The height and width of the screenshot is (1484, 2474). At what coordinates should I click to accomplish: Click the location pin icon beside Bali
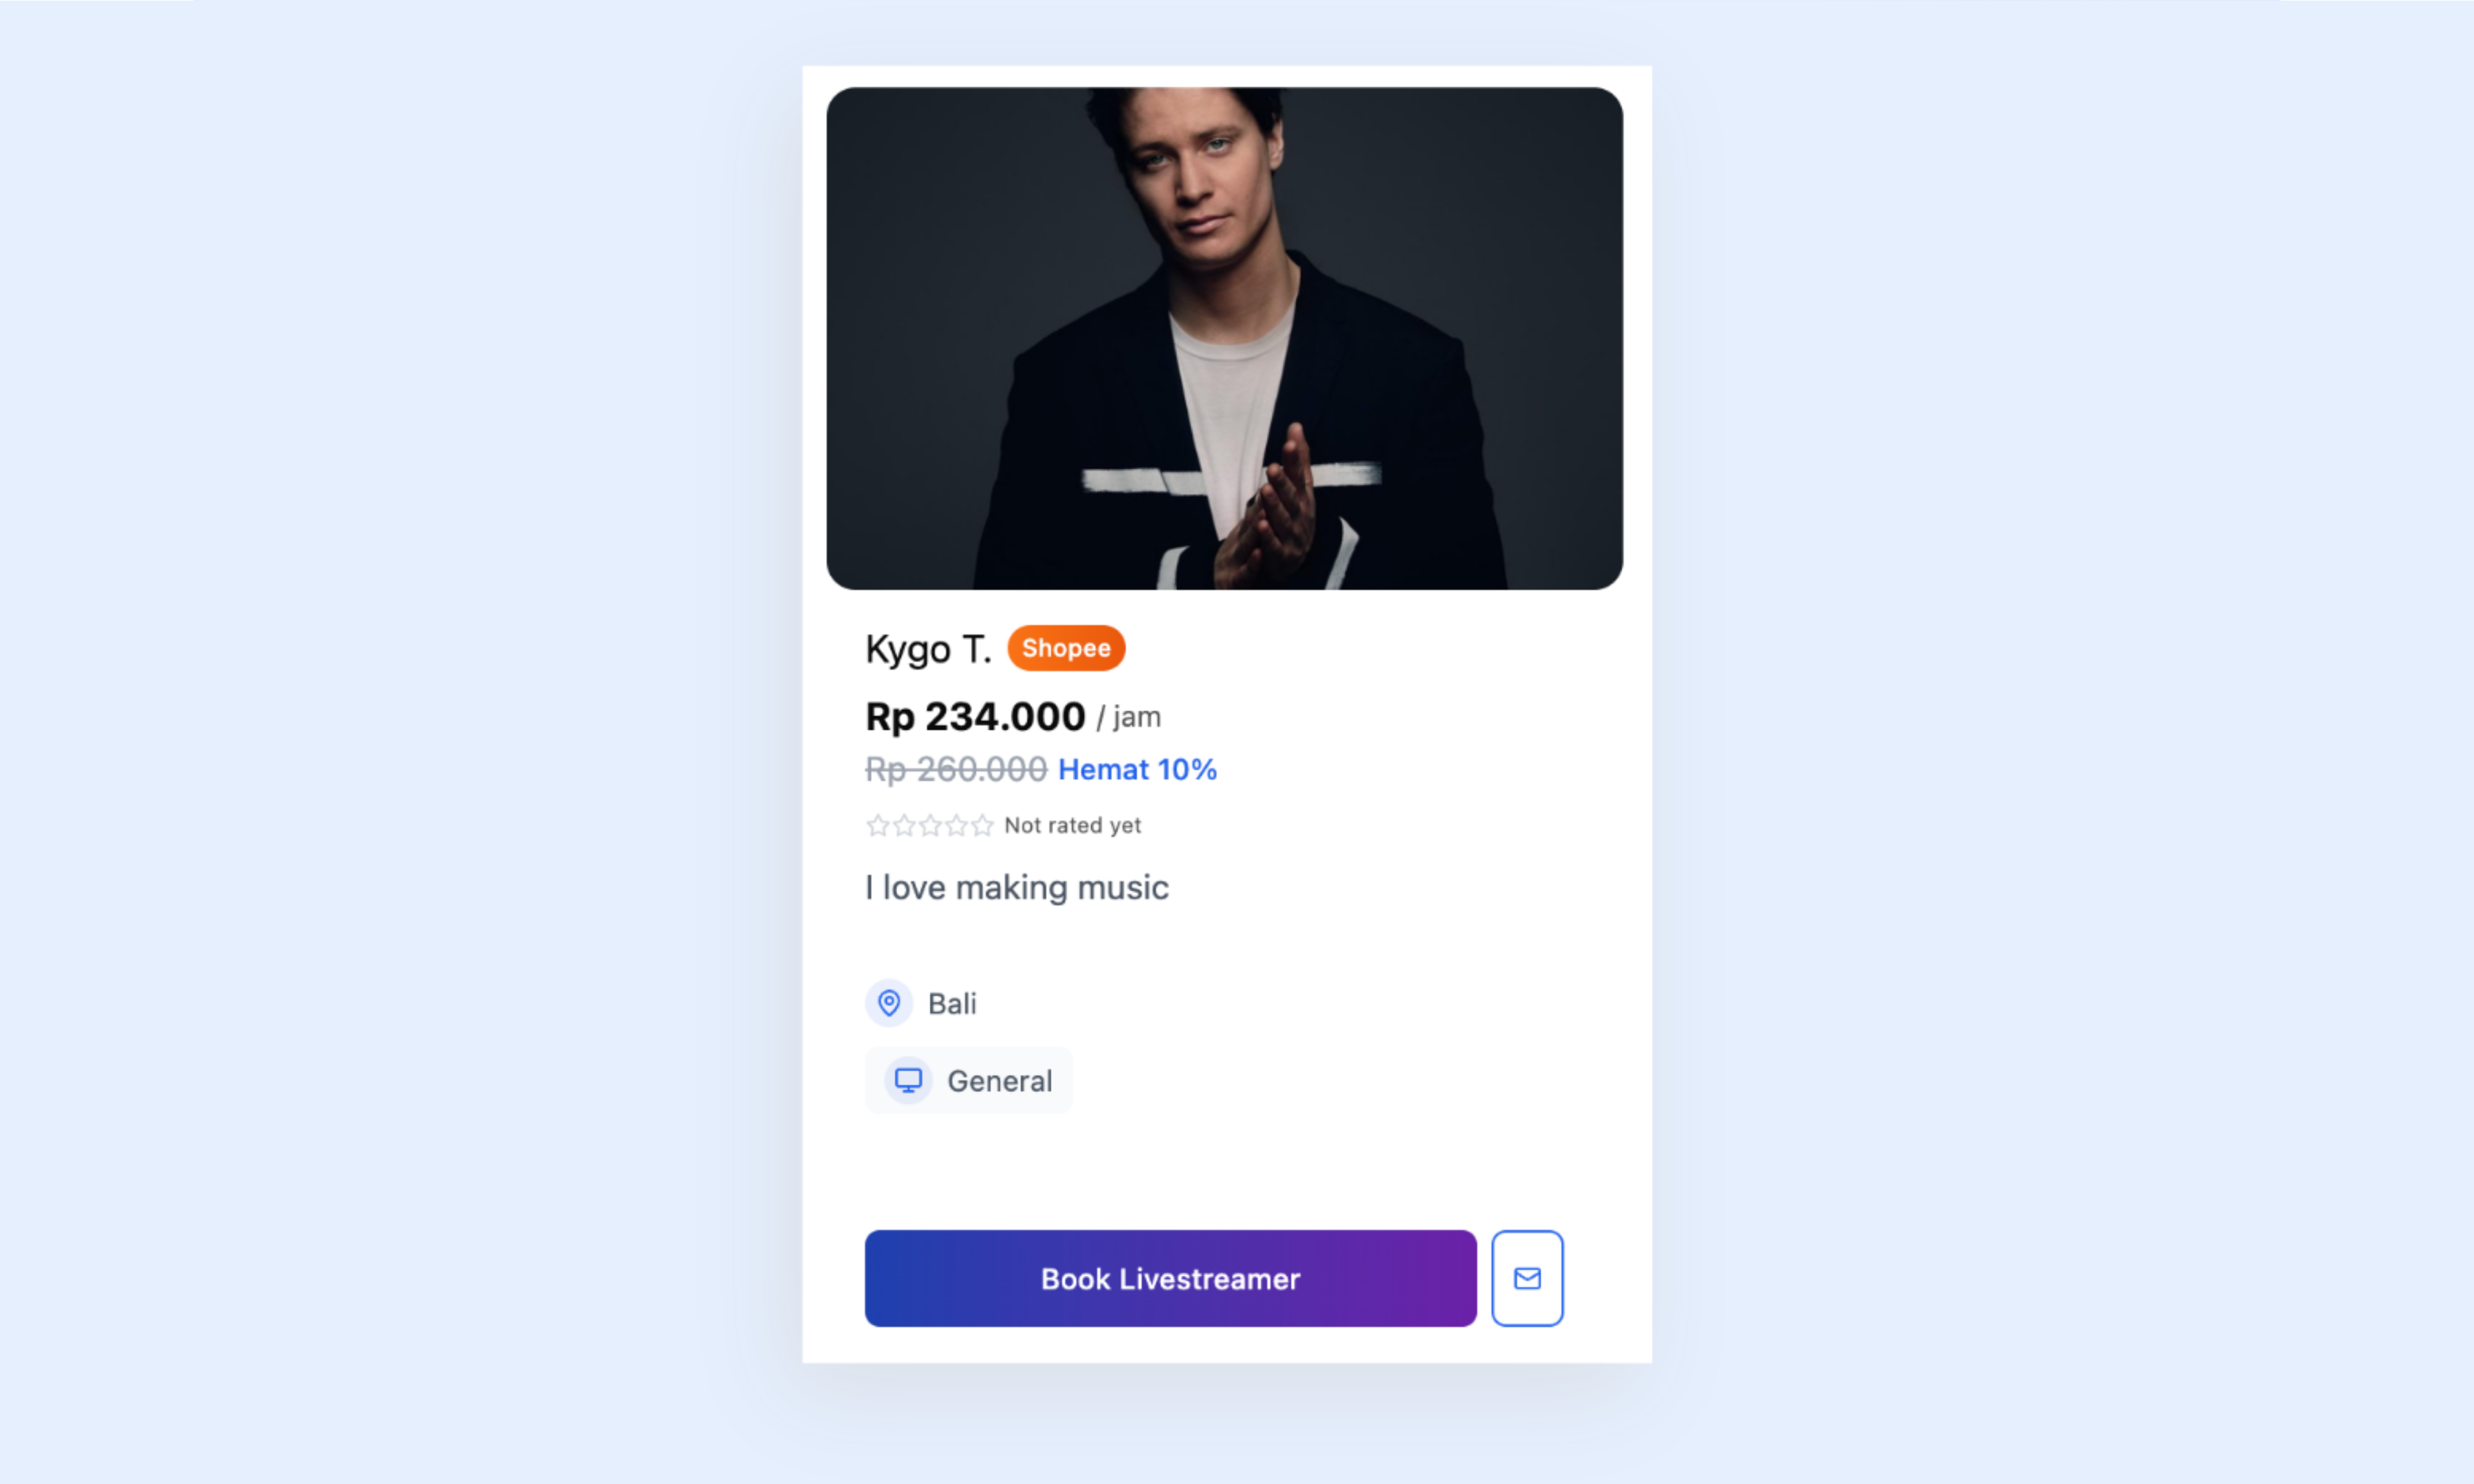coord(889,1003)
